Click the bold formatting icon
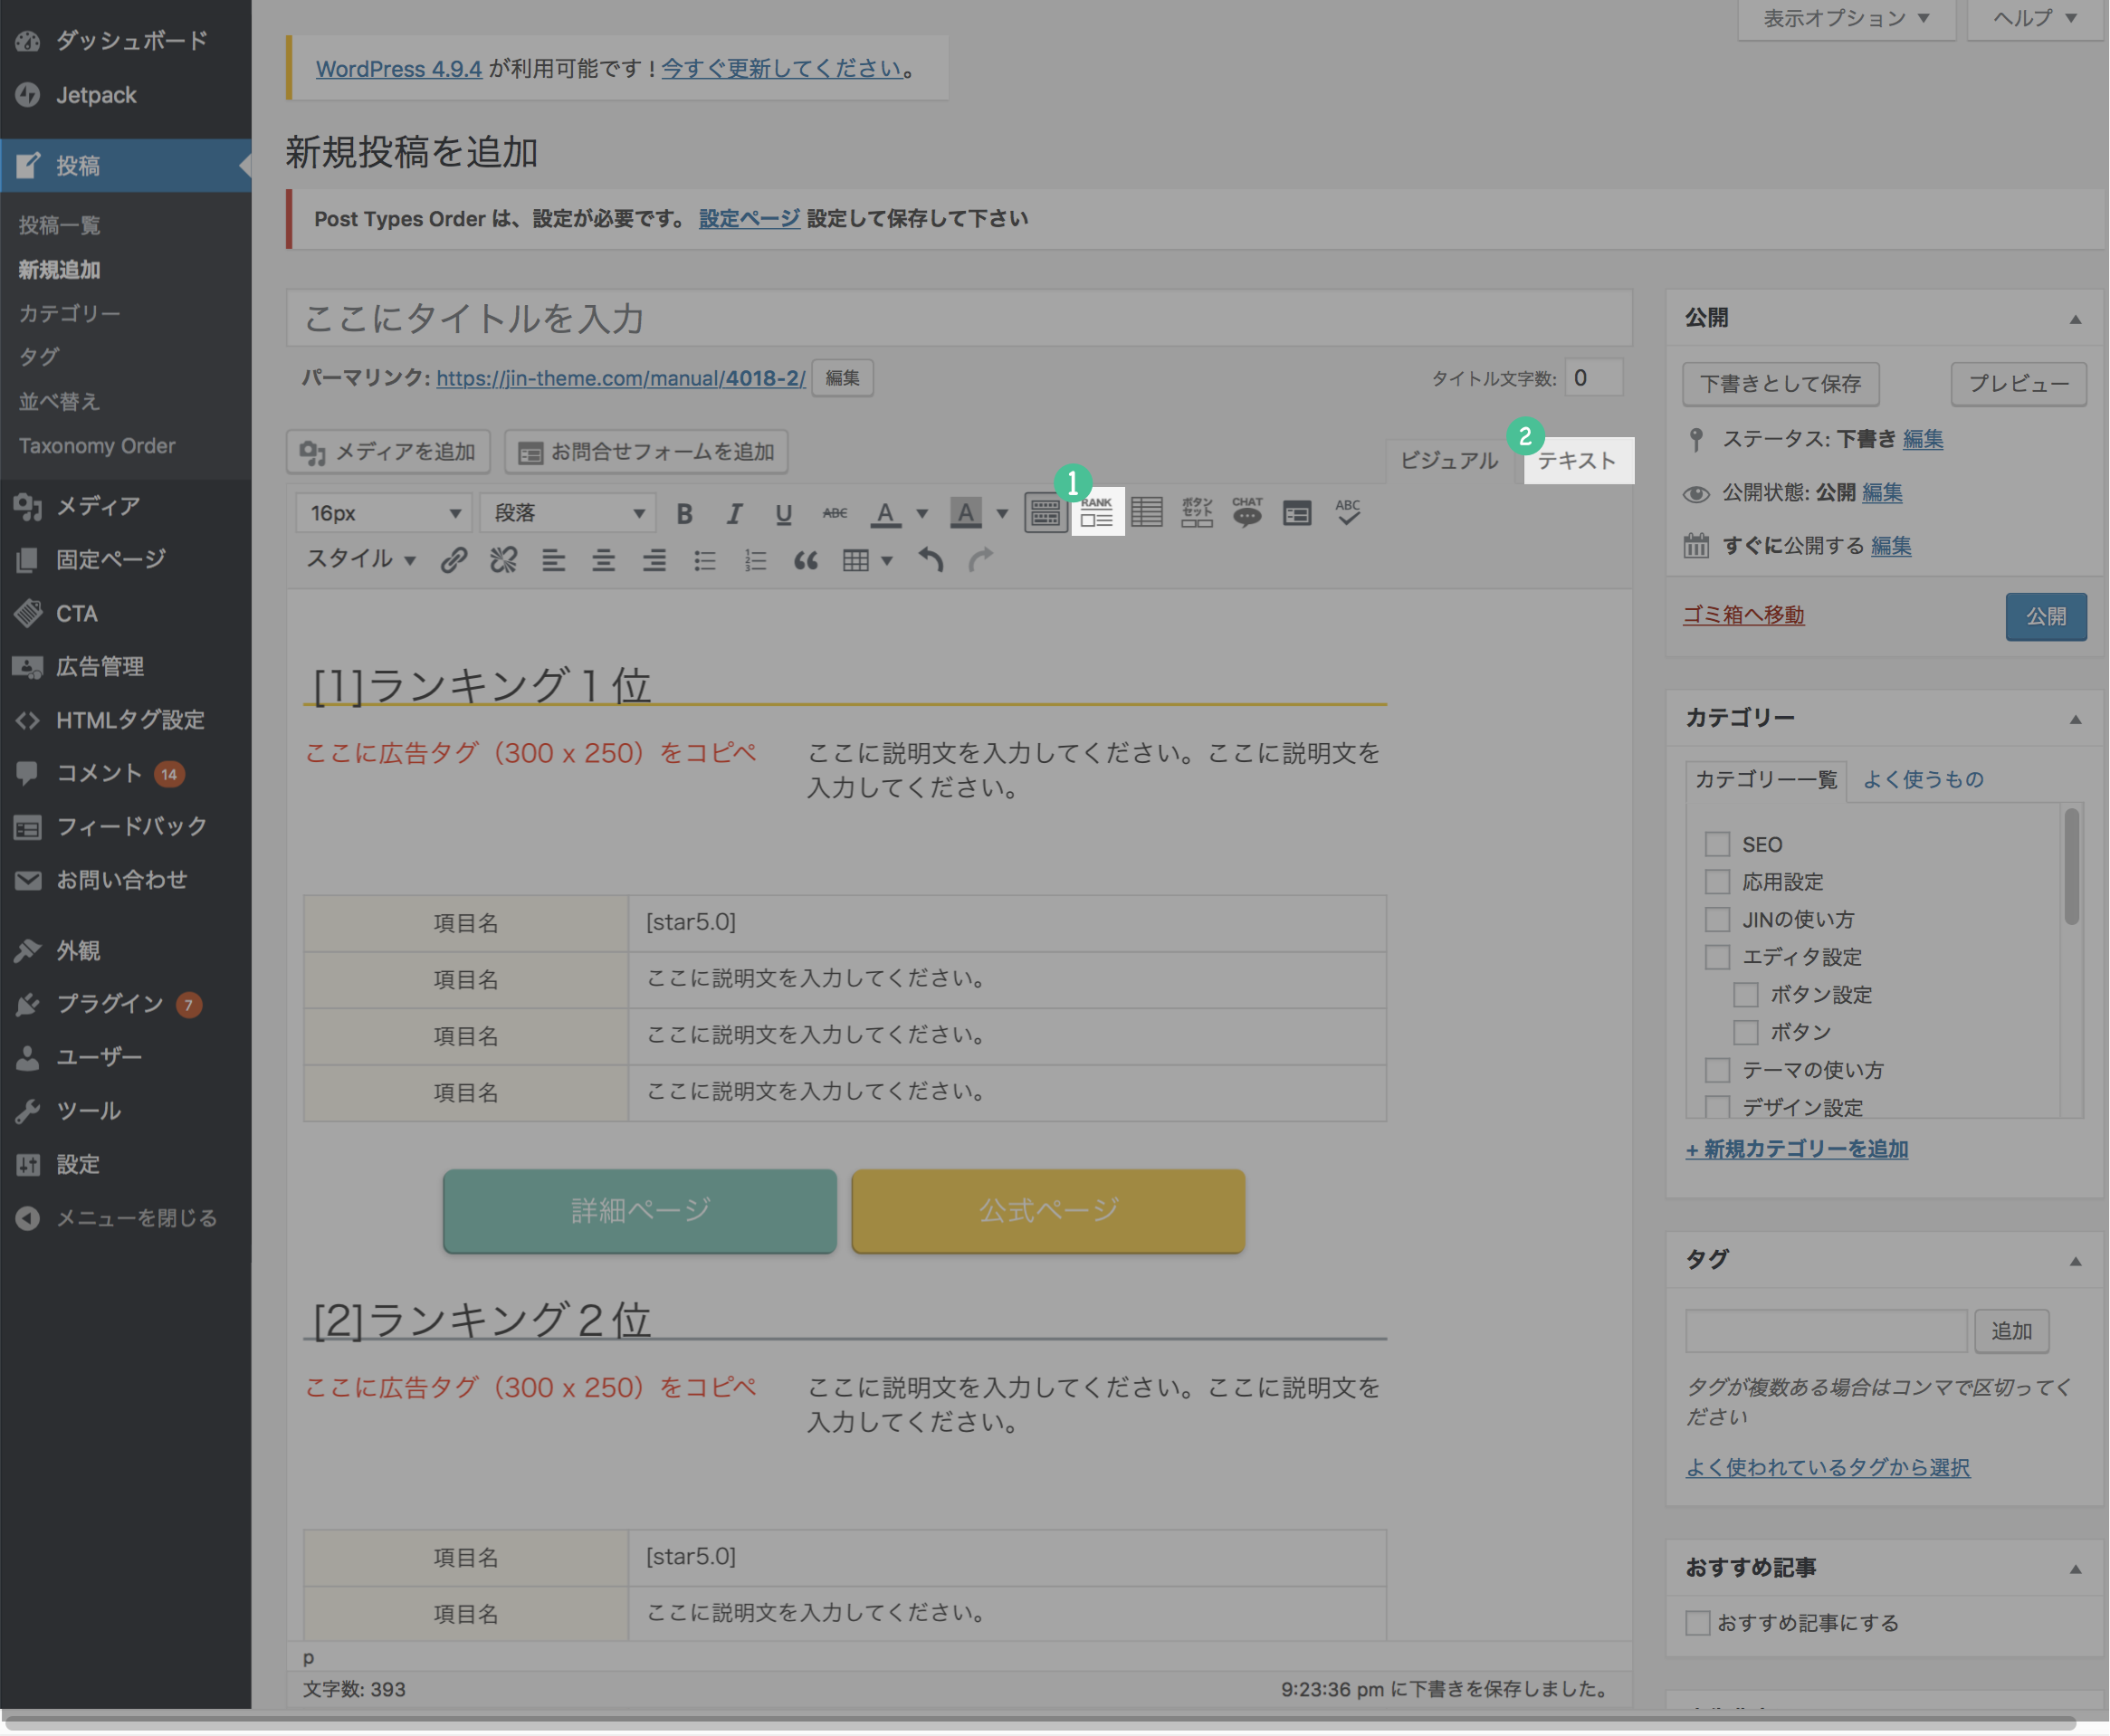2110x1736 pixels. pos(683,511)
